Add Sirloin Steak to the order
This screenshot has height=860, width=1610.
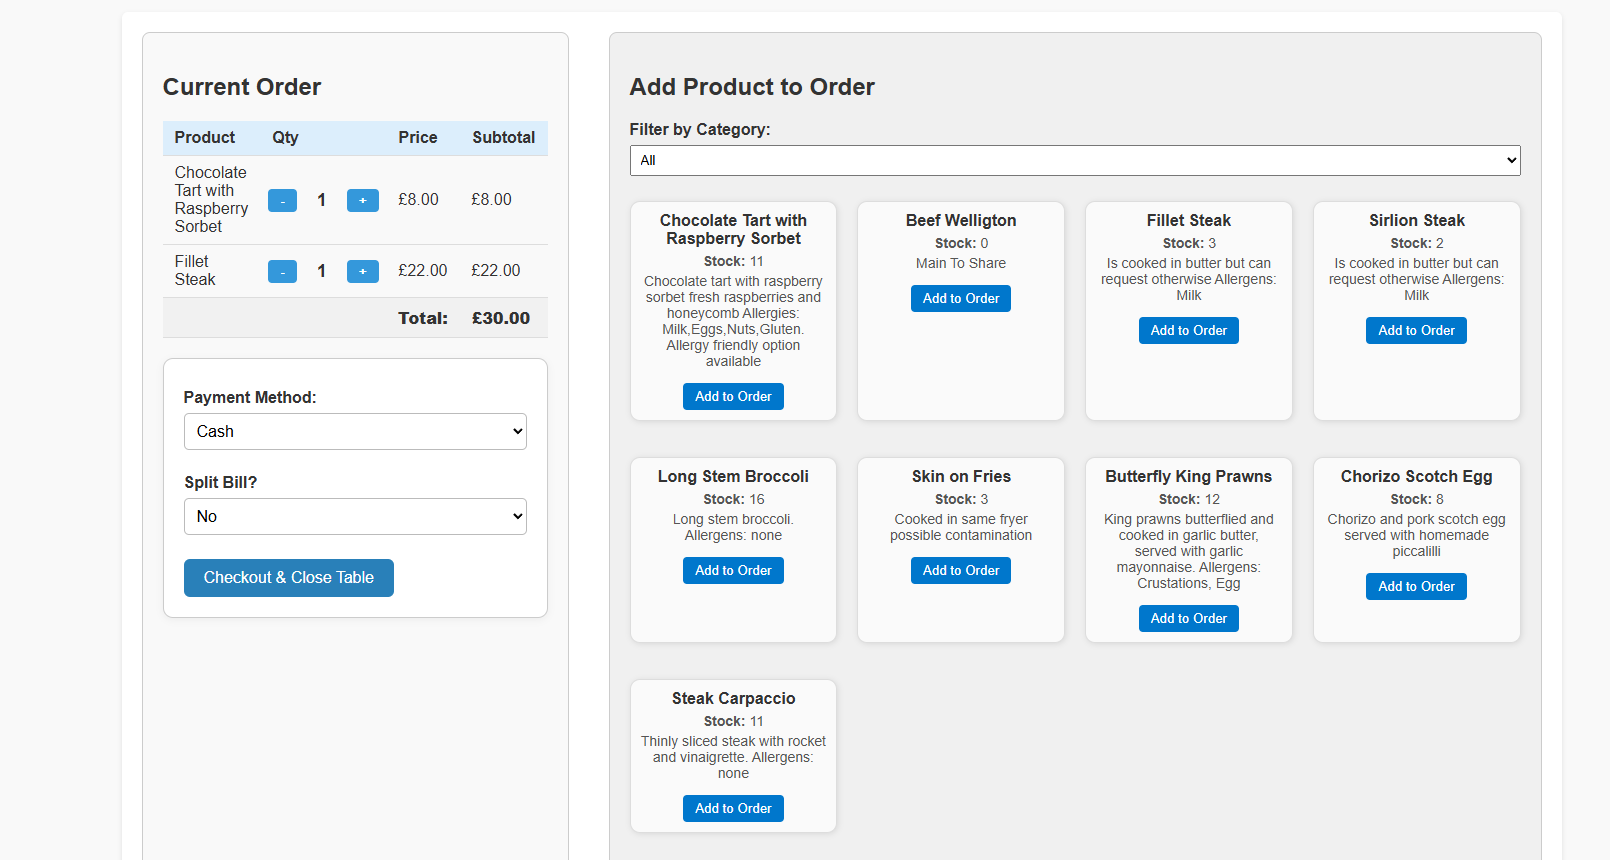point(1415,331)
